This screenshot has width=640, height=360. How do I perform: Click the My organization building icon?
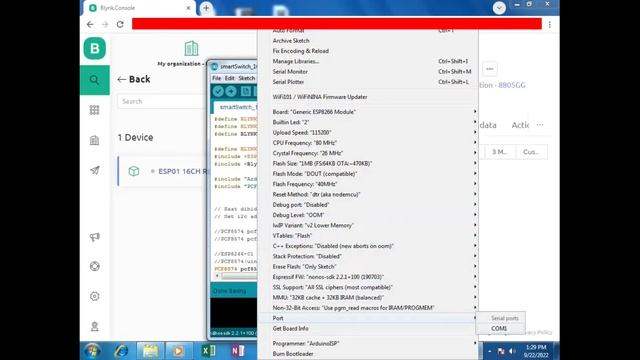pos(191,48)
